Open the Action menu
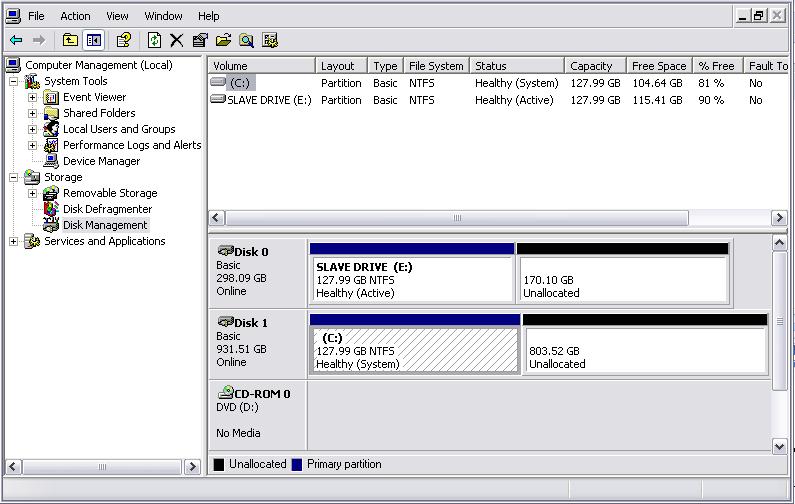 tap(75, 16)
